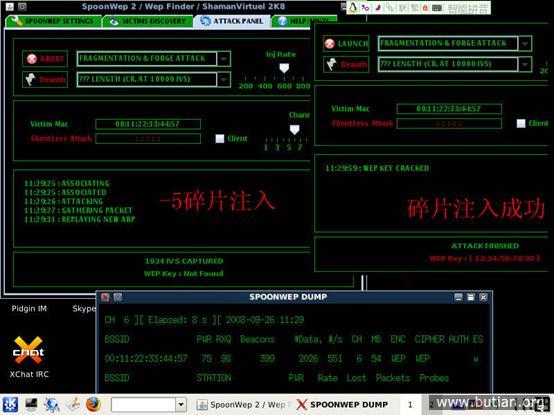554x415 pixels.
Task: Click the taskbar command input box
Action: click(x=143, y=405)
